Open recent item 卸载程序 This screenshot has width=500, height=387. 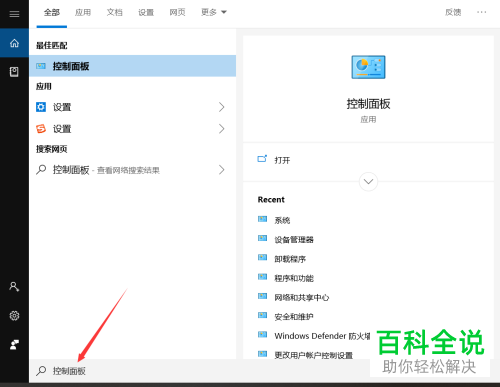[x=290, y=259]
